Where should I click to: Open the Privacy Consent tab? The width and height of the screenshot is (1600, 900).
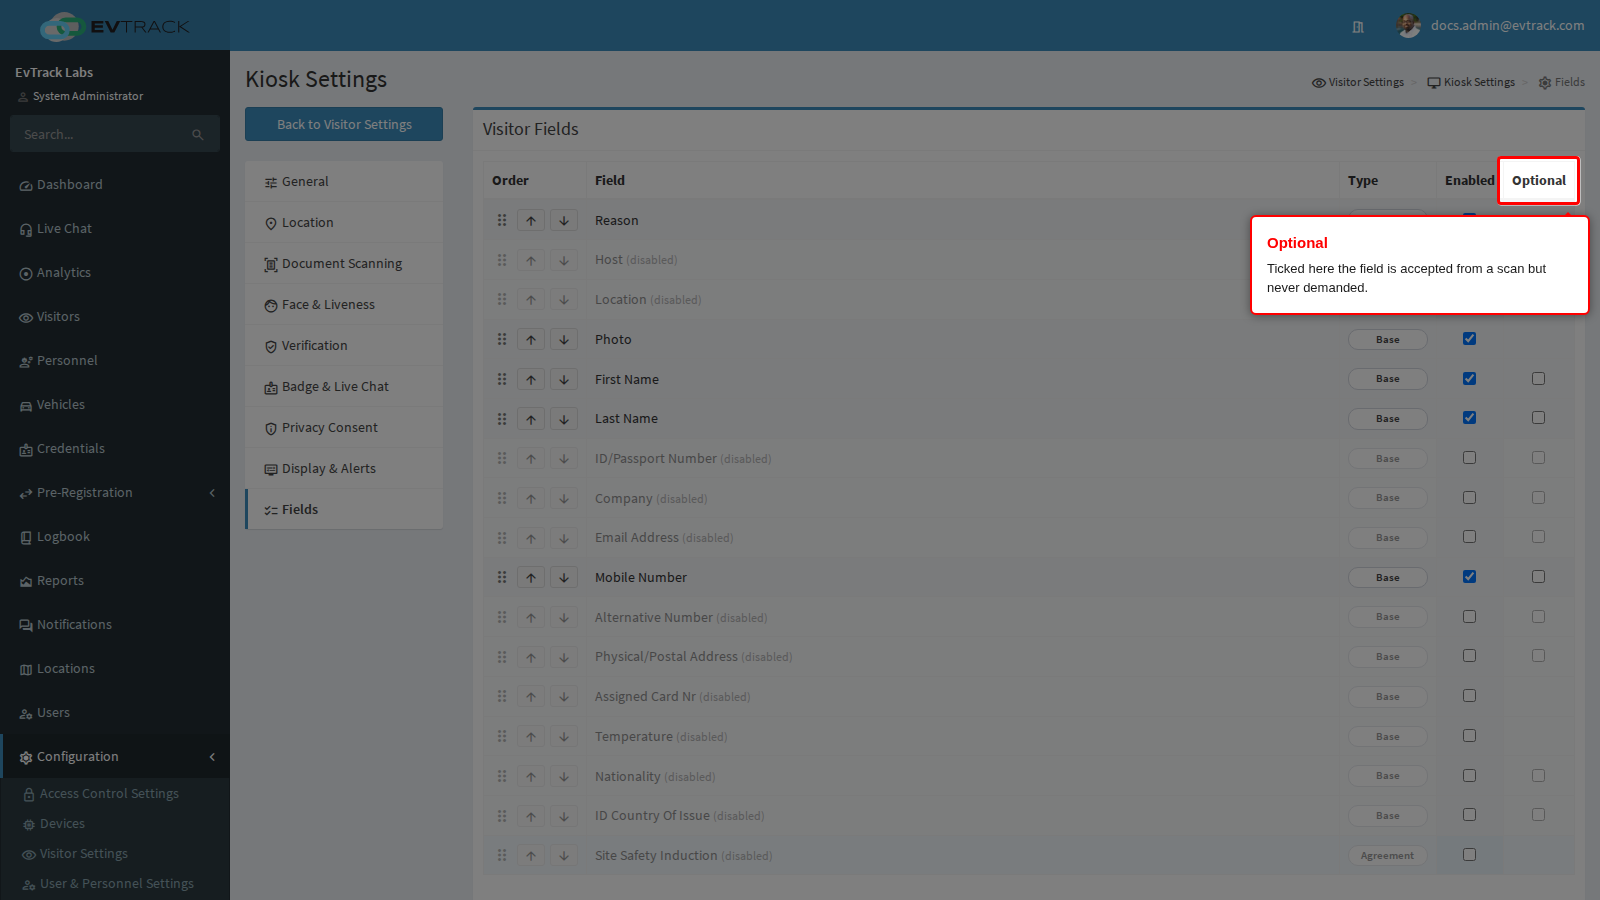(344, 428)
